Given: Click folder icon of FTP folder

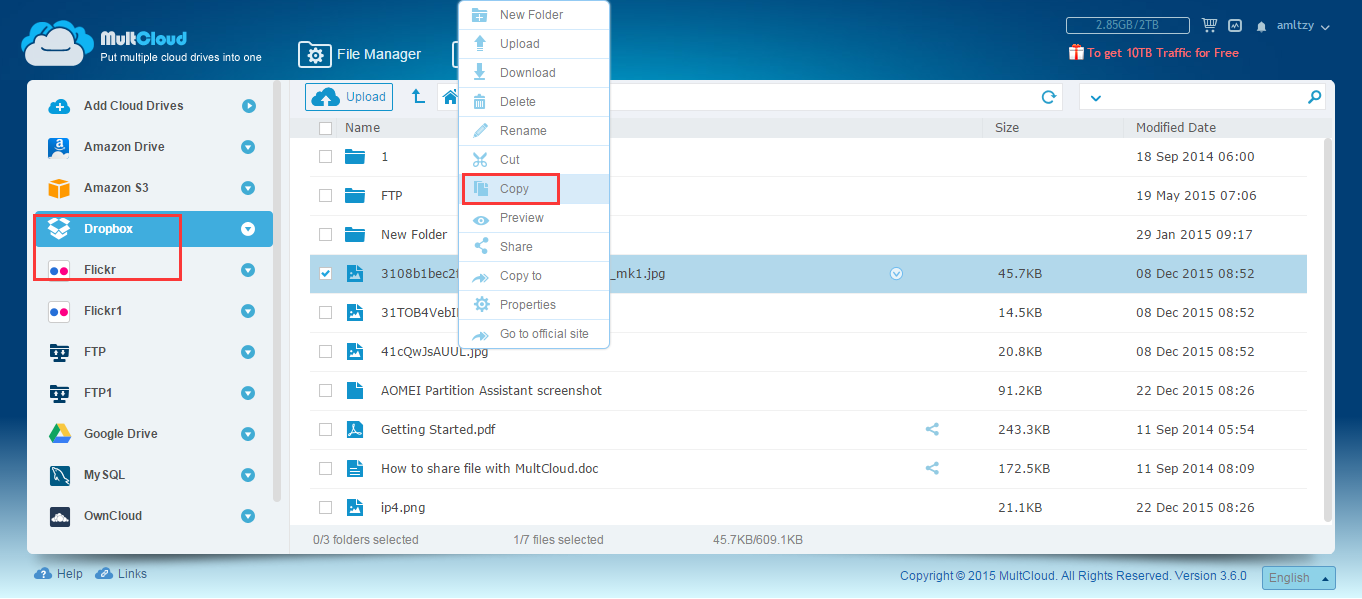Looking at the screenshot, I should (x=354, y=196).
